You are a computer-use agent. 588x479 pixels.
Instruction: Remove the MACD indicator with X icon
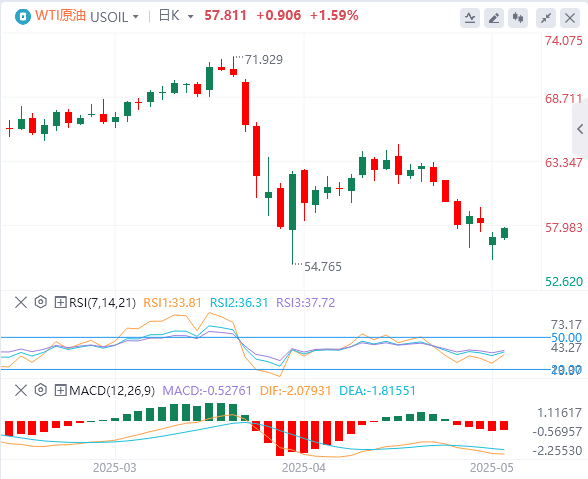21,390
